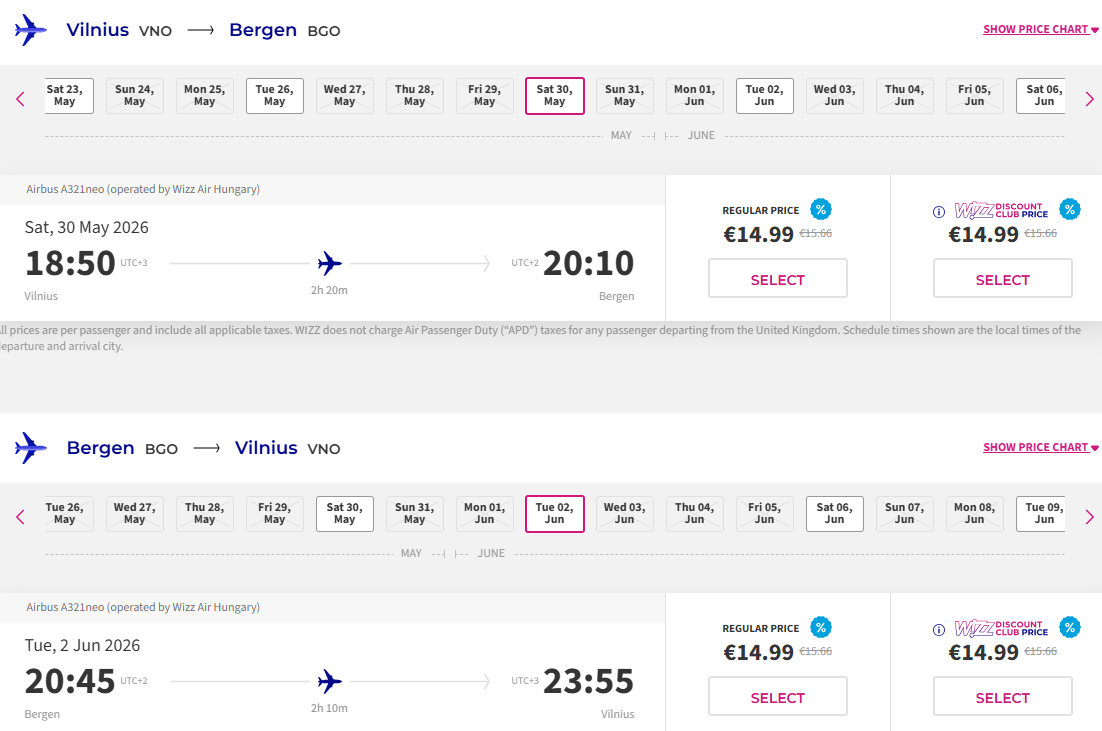
Task: Show earlier outbound dates with the left arrow
Action: [20, 98]
